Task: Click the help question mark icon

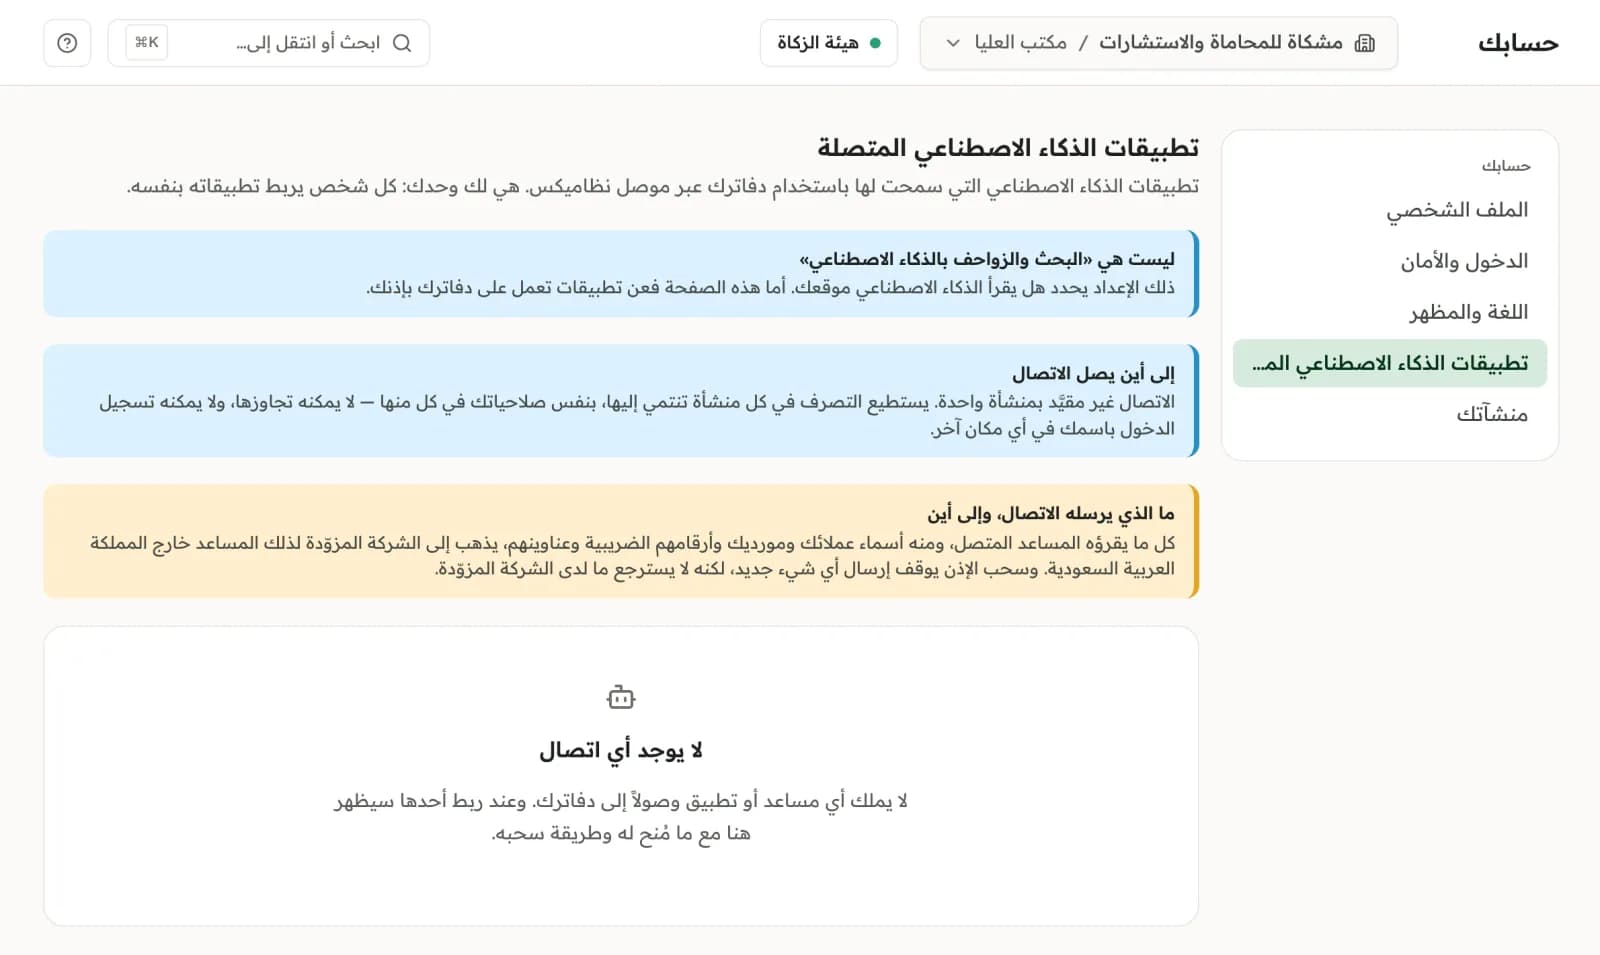Action: (67, 43)
